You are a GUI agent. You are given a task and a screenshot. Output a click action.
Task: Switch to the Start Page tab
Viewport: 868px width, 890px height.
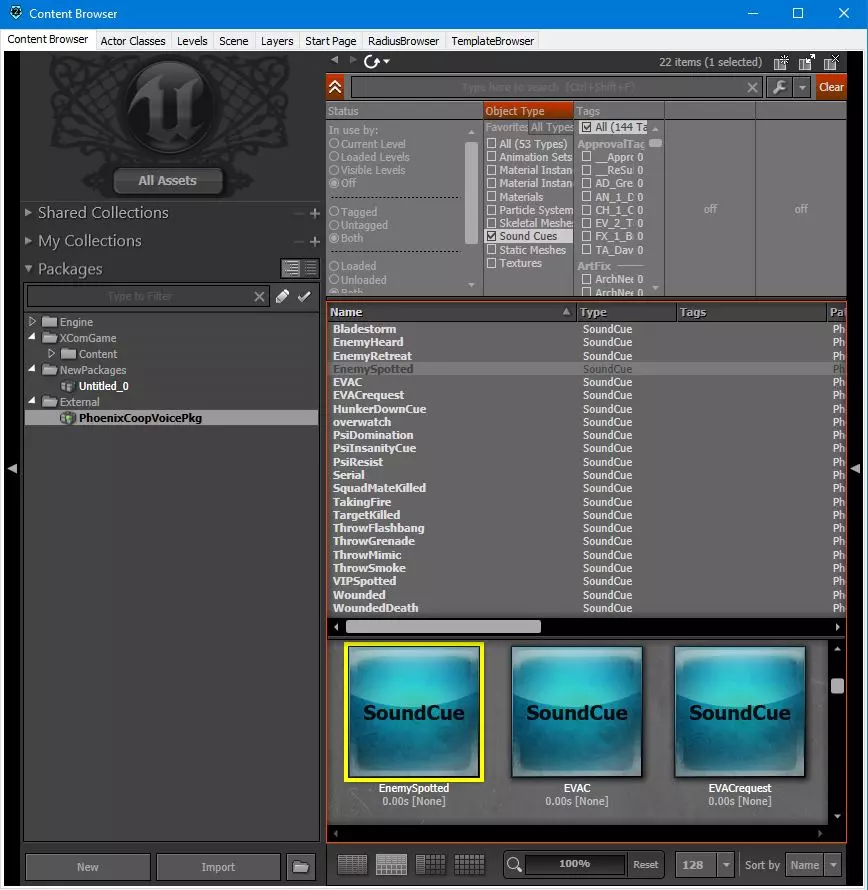click(330, 41)
